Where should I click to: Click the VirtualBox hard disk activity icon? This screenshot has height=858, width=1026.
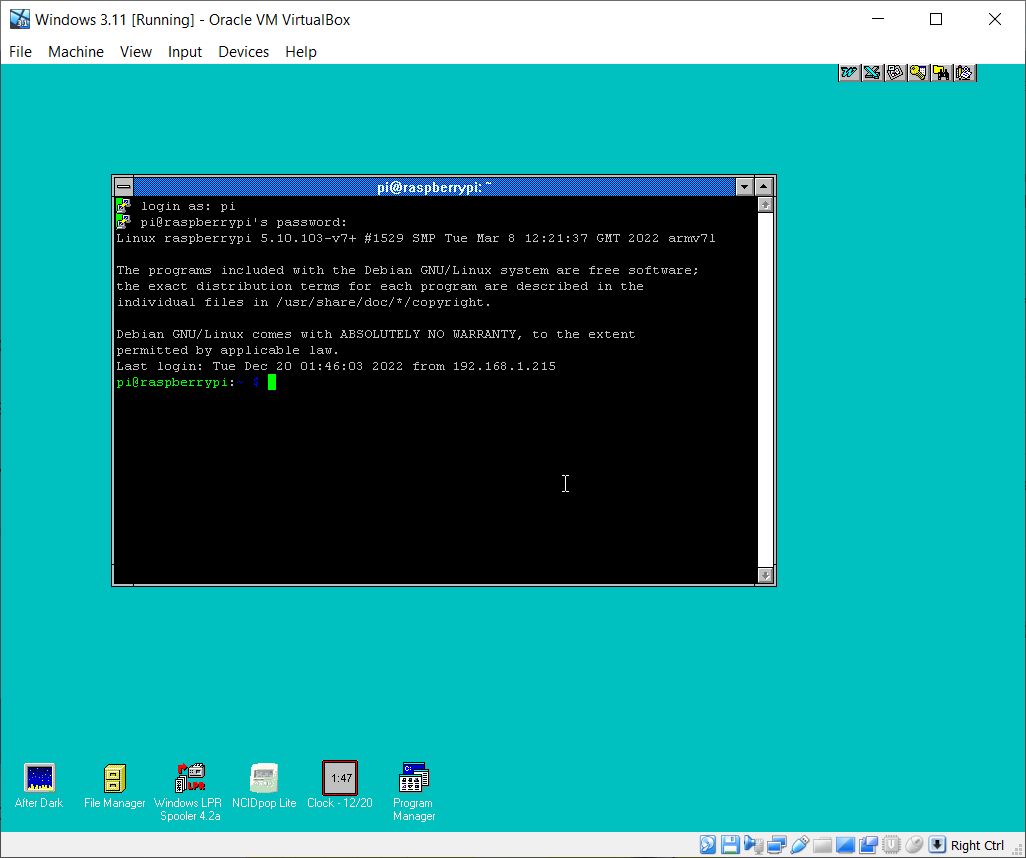click(707, 844)
